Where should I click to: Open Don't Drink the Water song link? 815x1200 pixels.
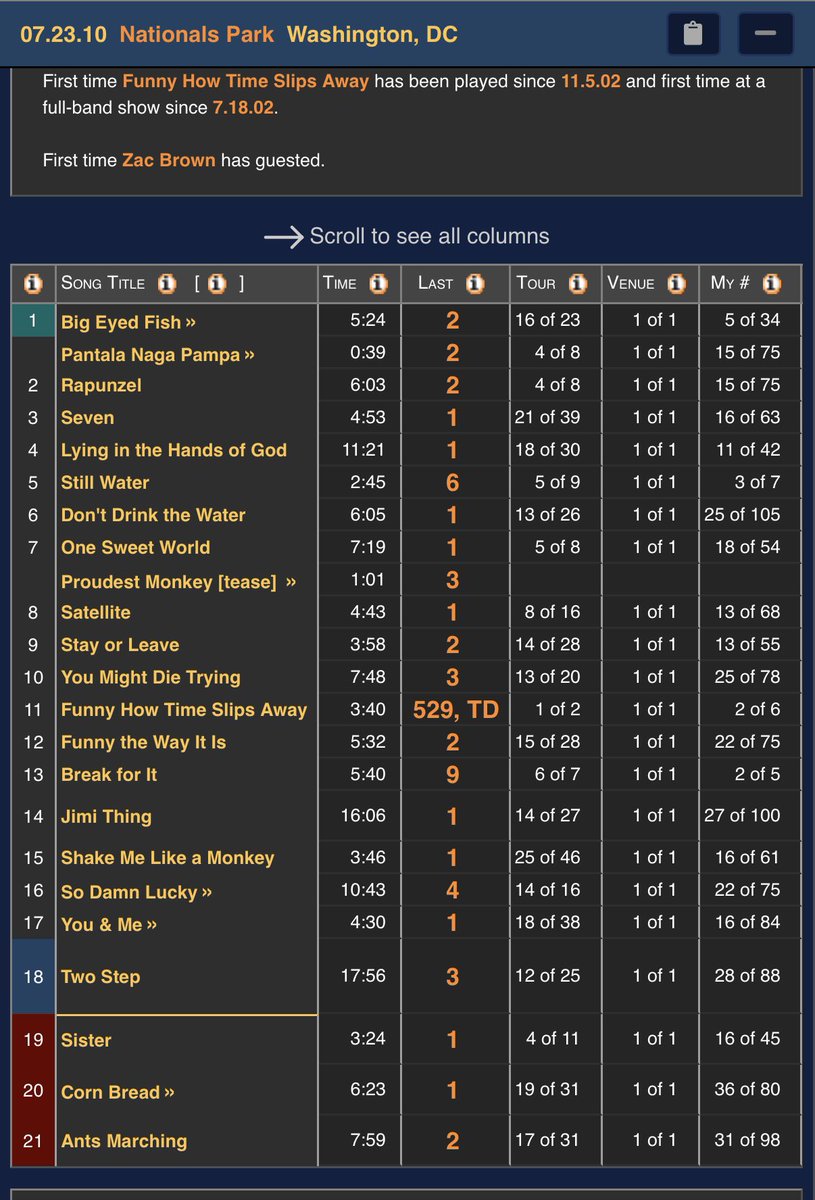coord(153,515)
